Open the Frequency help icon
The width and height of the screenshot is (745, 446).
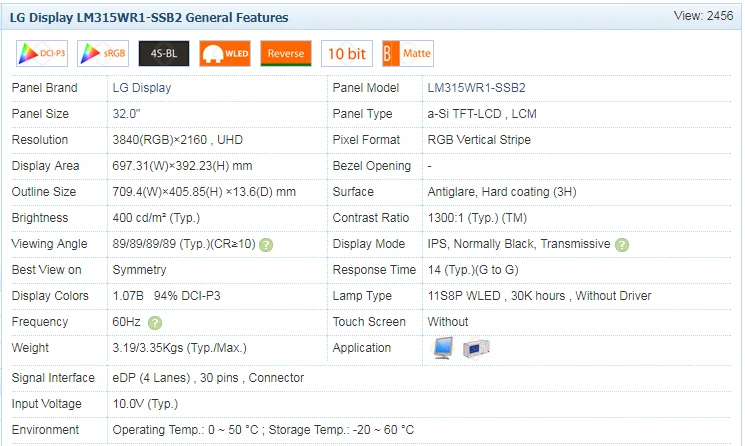click(155, 323)
